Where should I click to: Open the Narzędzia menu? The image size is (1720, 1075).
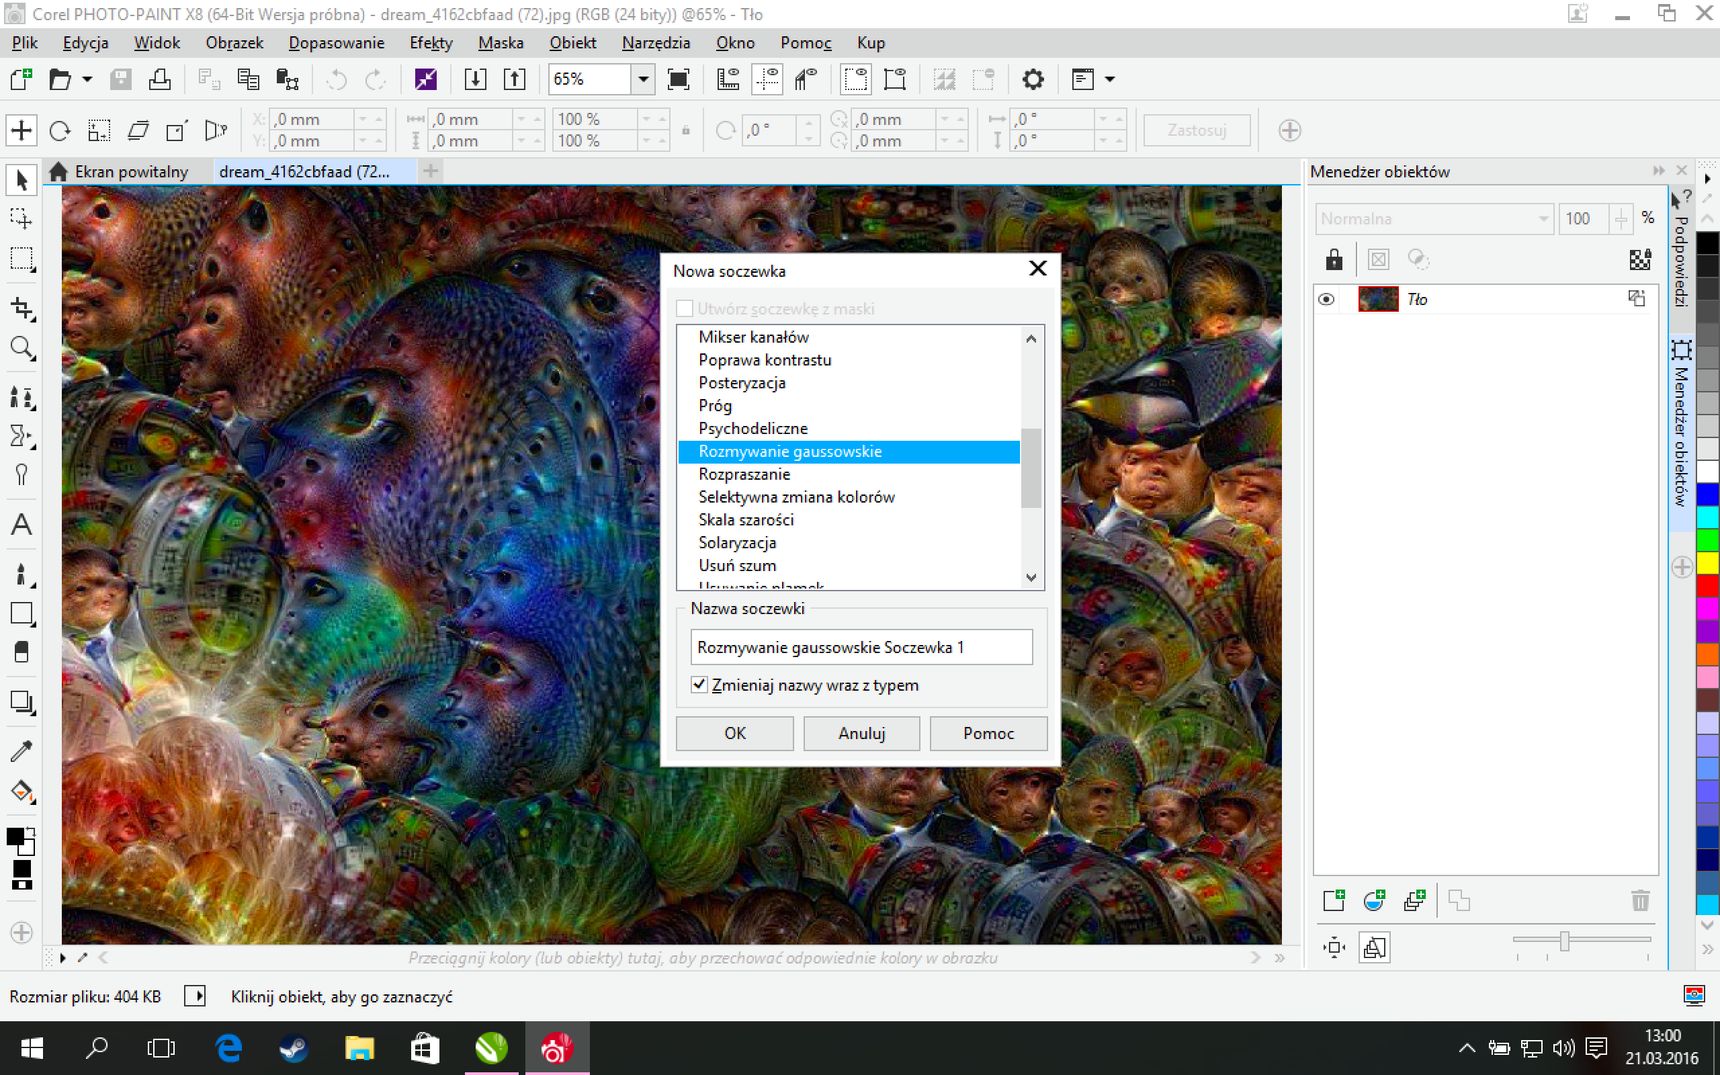[x=656, y=43]
